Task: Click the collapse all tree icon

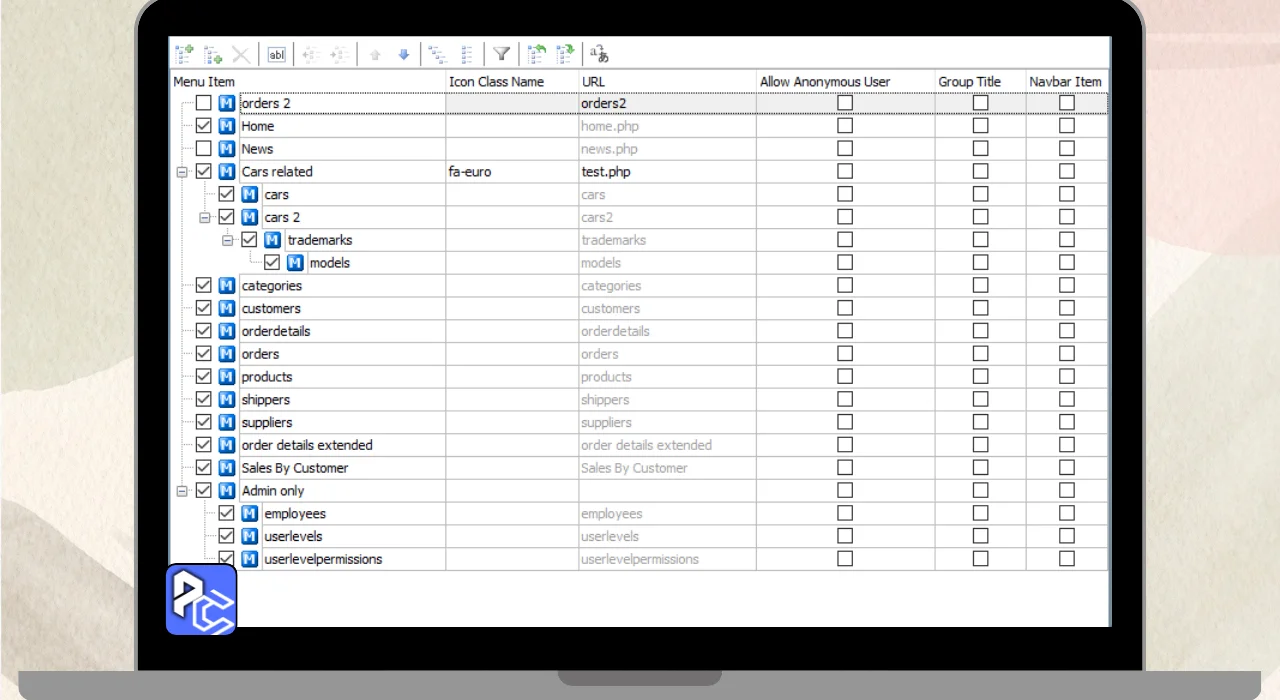Action: [467, 54]
